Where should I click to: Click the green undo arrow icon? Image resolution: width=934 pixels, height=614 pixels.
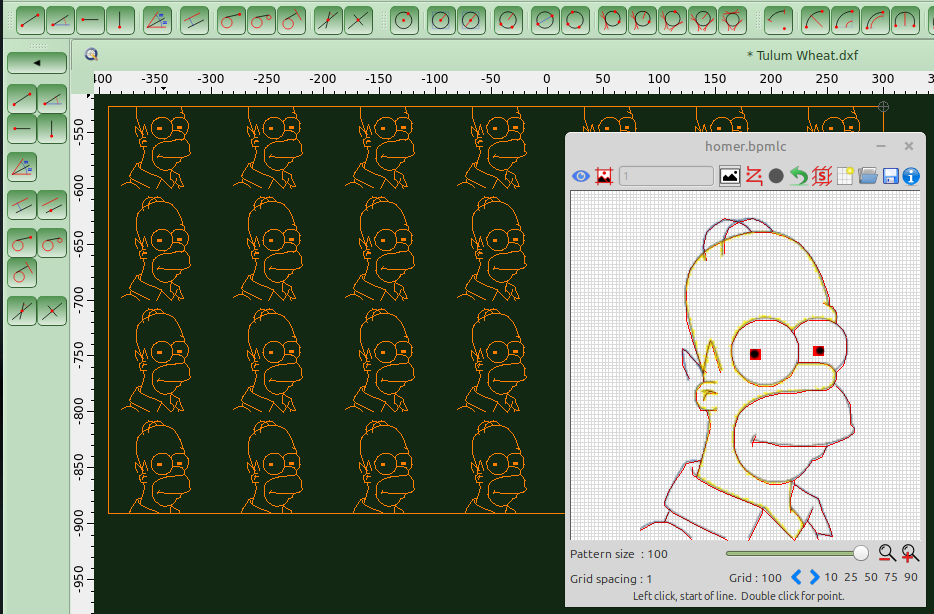click(x=798, y=176)
